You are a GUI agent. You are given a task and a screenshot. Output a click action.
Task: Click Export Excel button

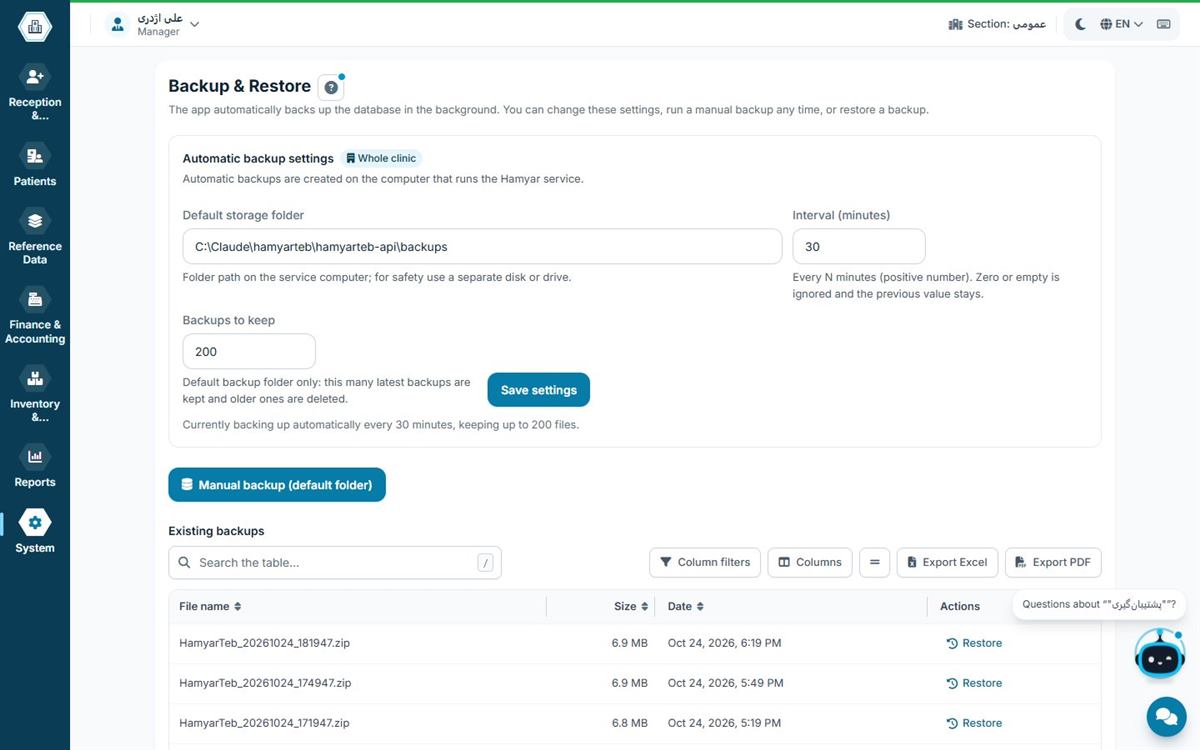pos(947,562)
